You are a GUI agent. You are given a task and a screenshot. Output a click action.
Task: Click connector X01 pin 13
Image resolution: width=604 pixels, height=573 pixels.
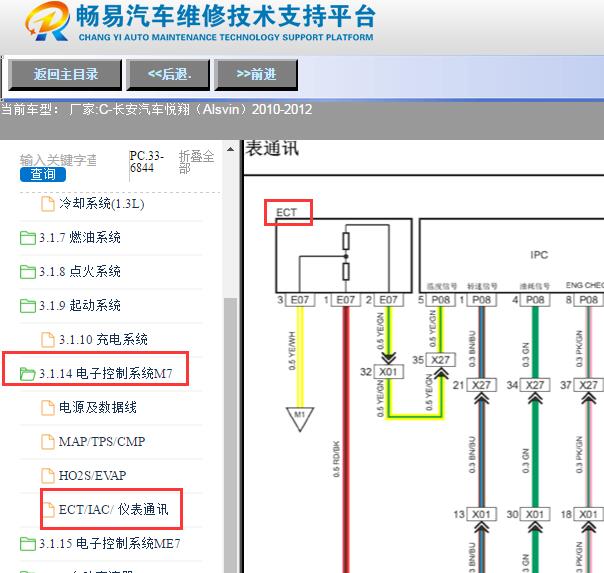click(482, 514)
